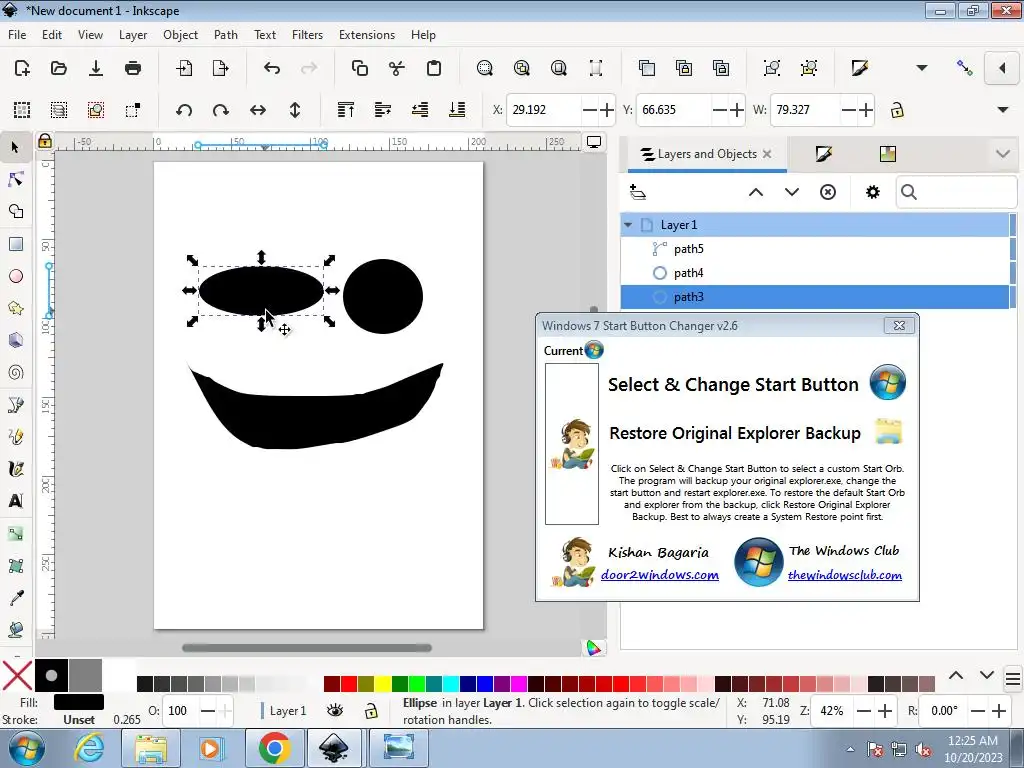Open the door2windows.com link
1024x768 pixels.
pyautogui.click(x=659, y=575)
